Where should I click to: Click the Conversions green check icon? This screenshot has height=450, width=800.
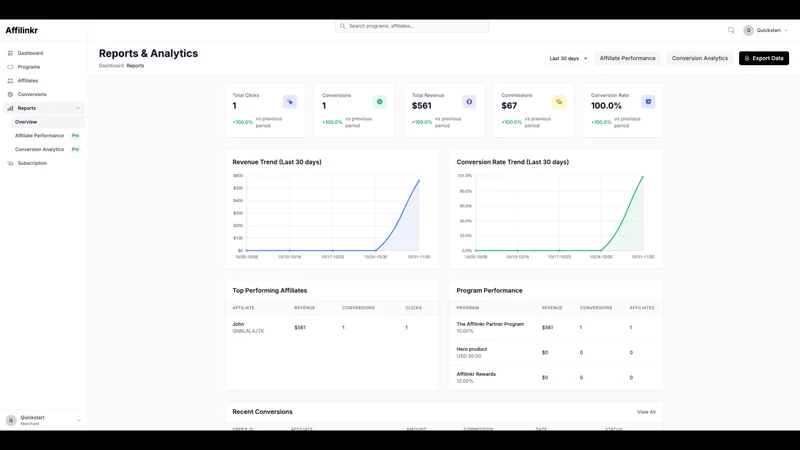[x=380, y=102]
